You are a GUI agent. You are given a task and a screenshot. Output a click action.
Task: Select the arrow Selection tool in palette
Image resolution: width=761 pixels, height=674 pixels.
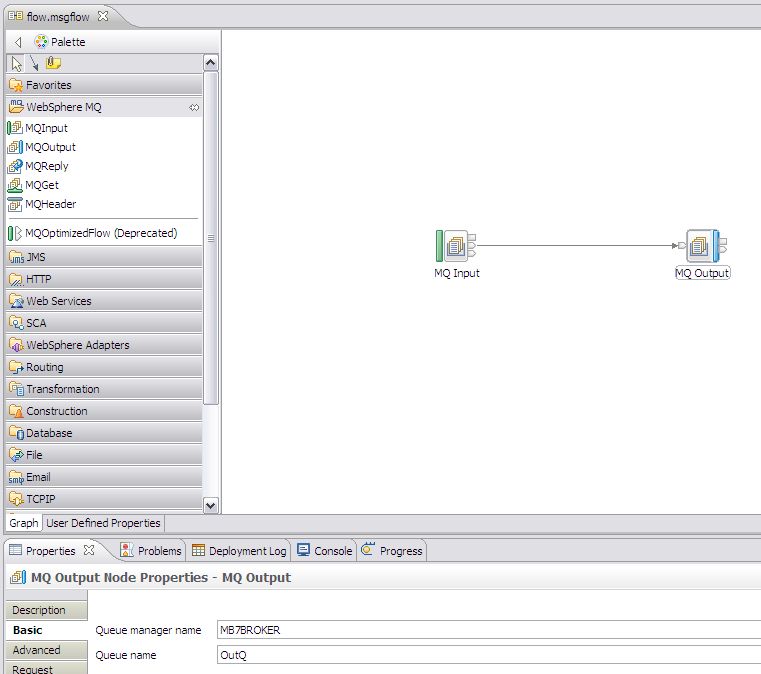pos(16,64)
